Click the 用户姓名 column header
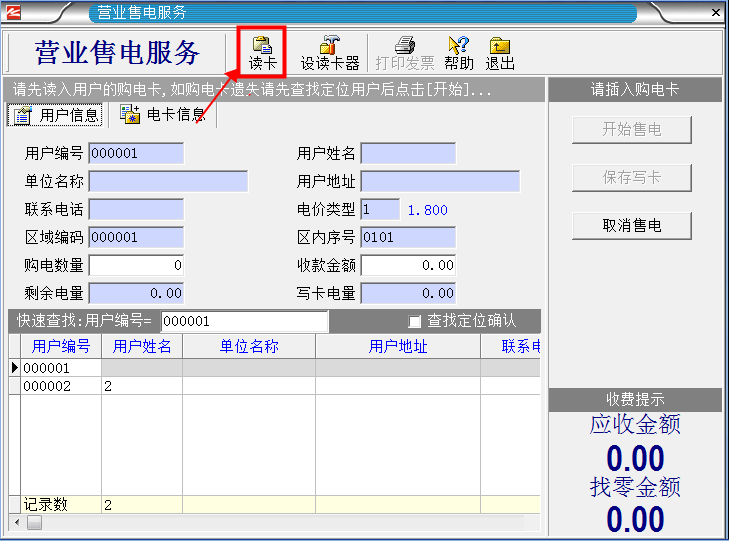This screenshot has width=729, height=541. coord(142,346)
